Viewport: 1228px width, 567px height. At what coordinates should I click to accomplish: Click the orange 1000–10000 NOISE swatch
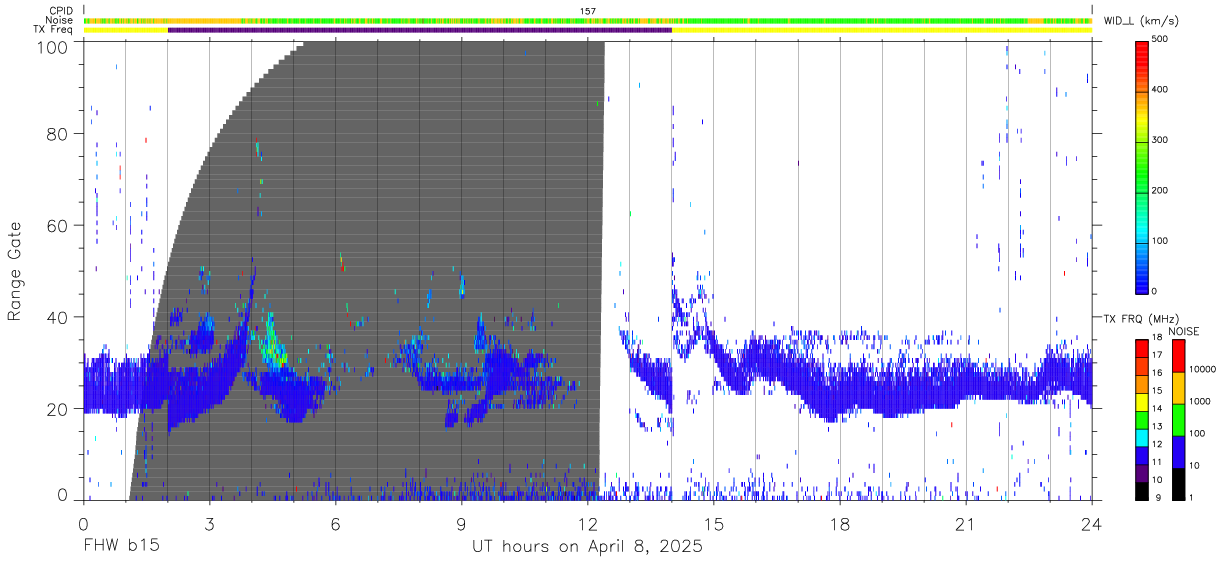pyautogui.click(x=1177, y=387)
